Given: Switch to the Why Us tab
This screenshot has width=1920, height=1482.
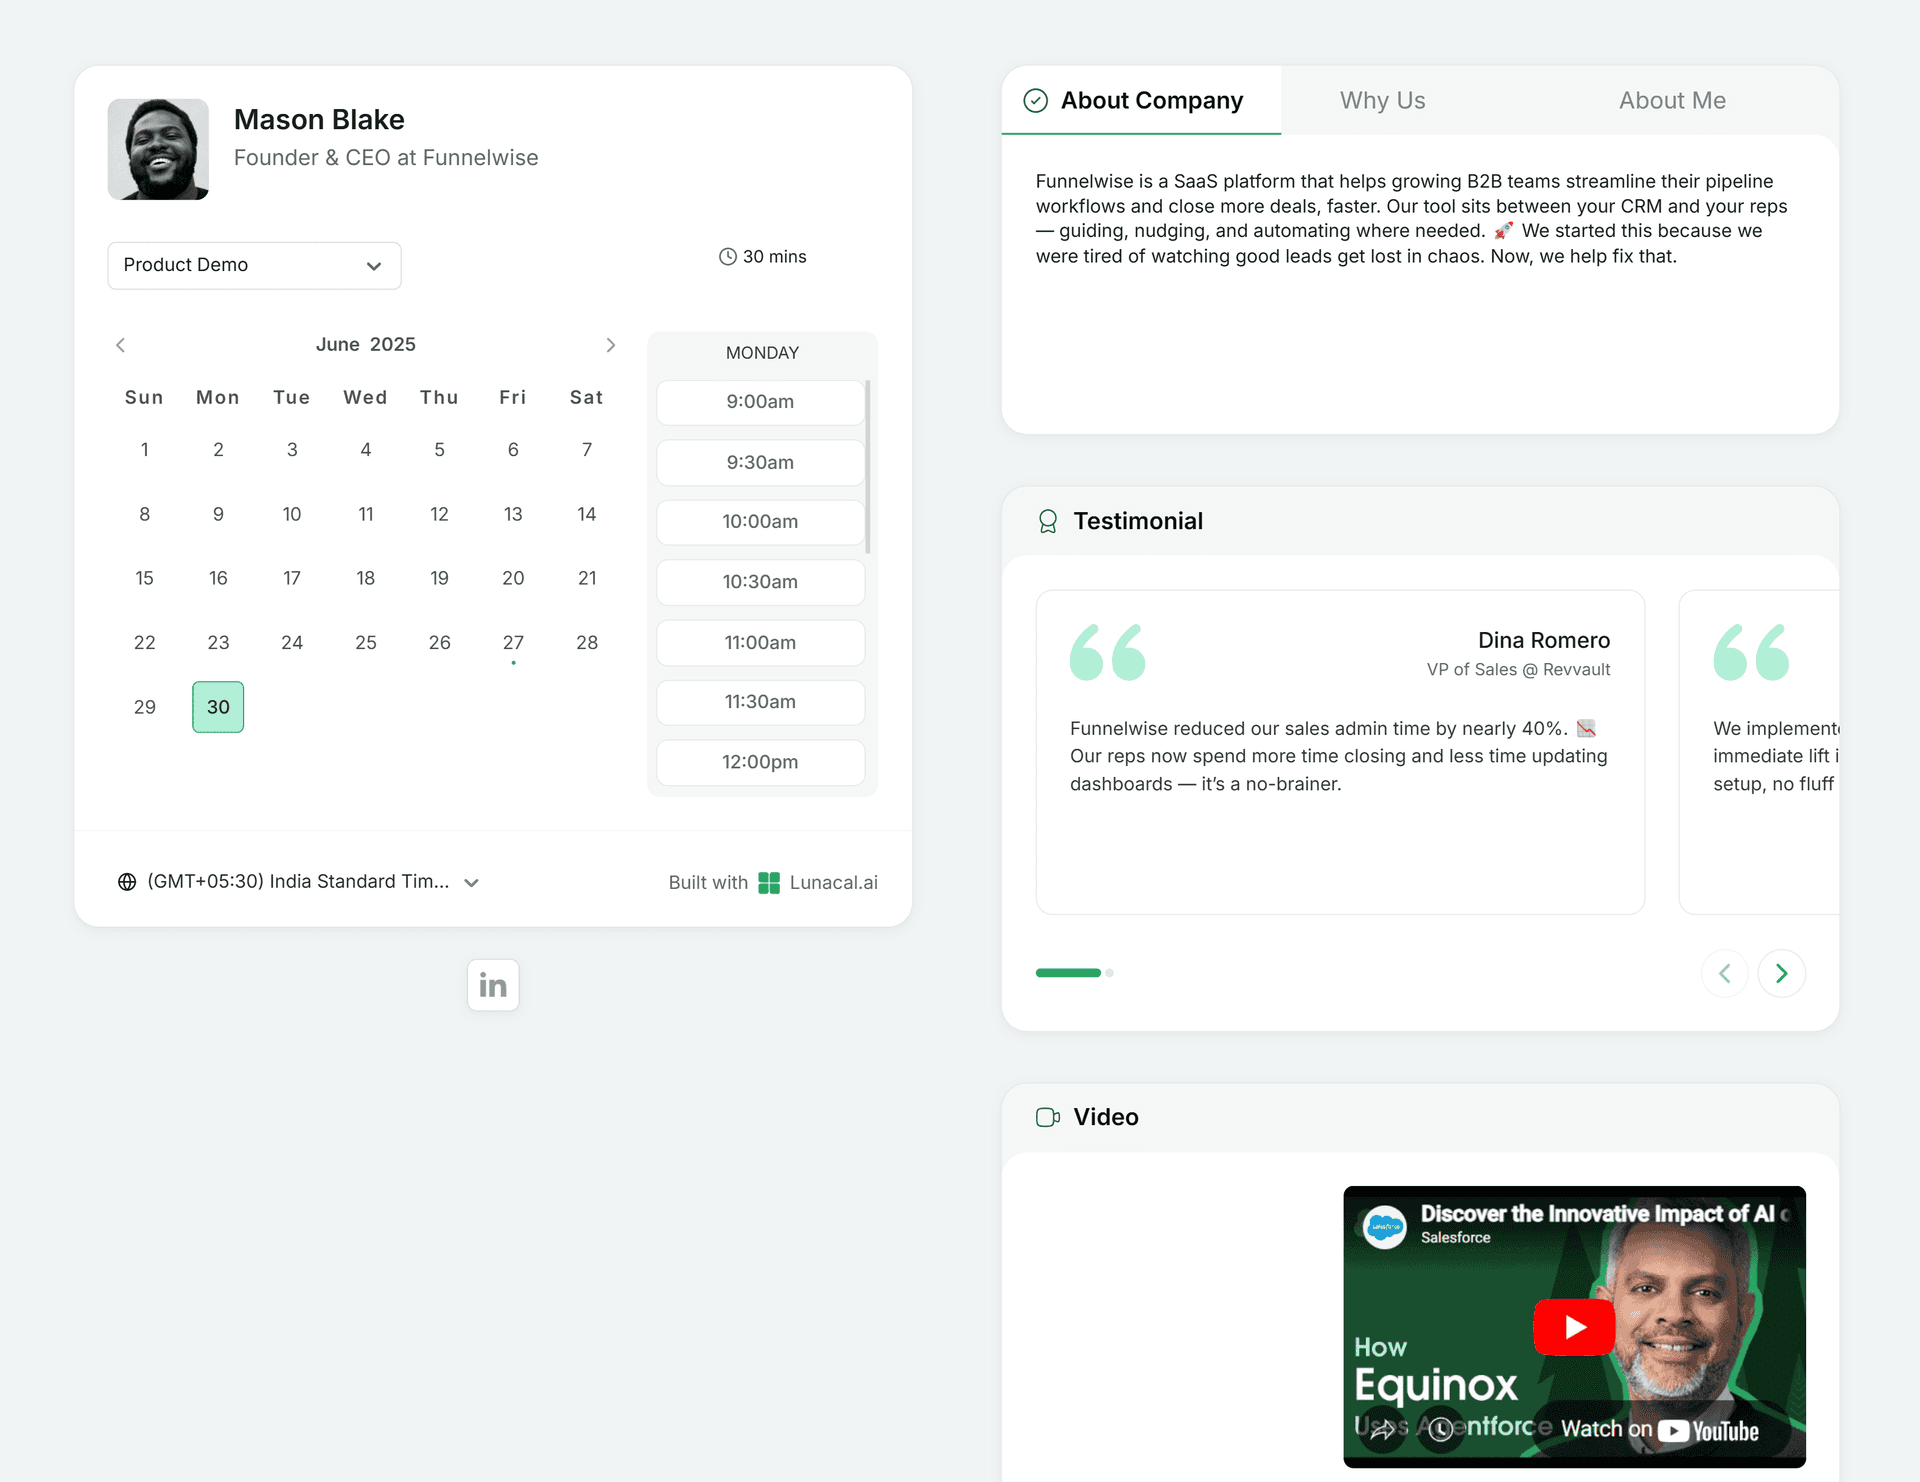Looking at the screenshot, I should click(1383, 101).
